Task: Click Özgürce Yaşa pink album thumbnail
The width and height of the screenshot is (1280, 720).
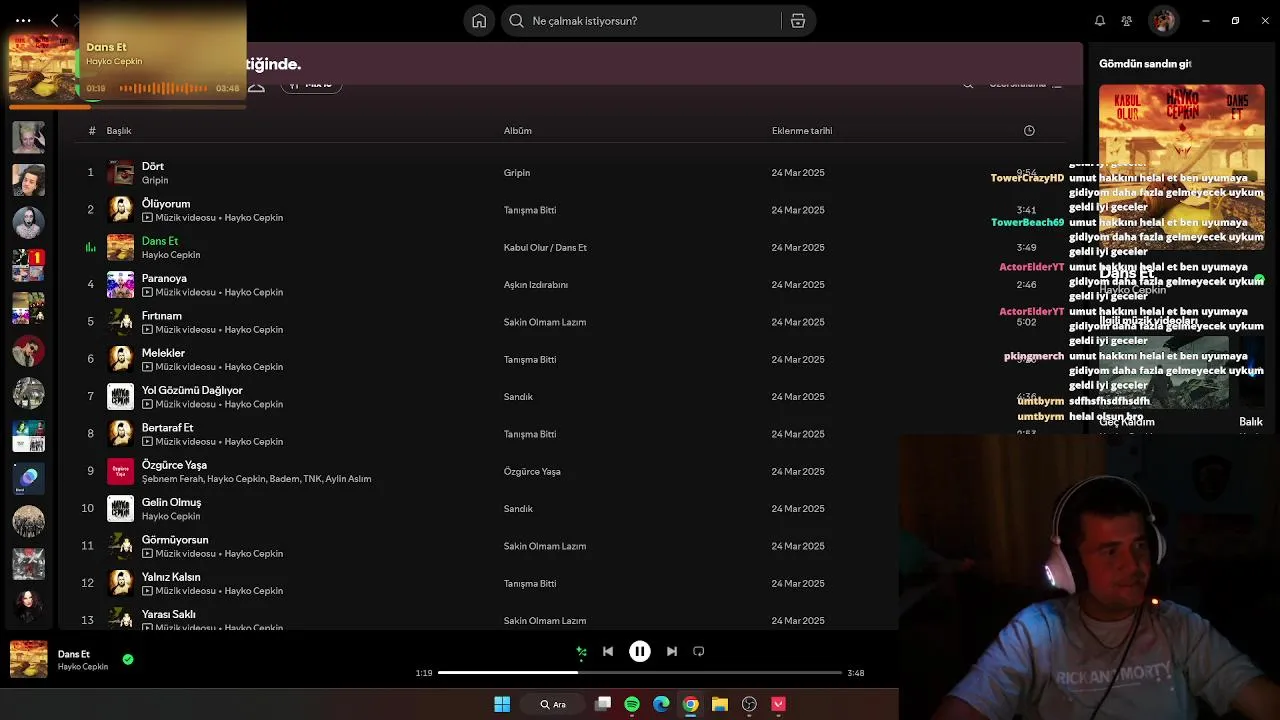Action: click(x=120, y=471)
